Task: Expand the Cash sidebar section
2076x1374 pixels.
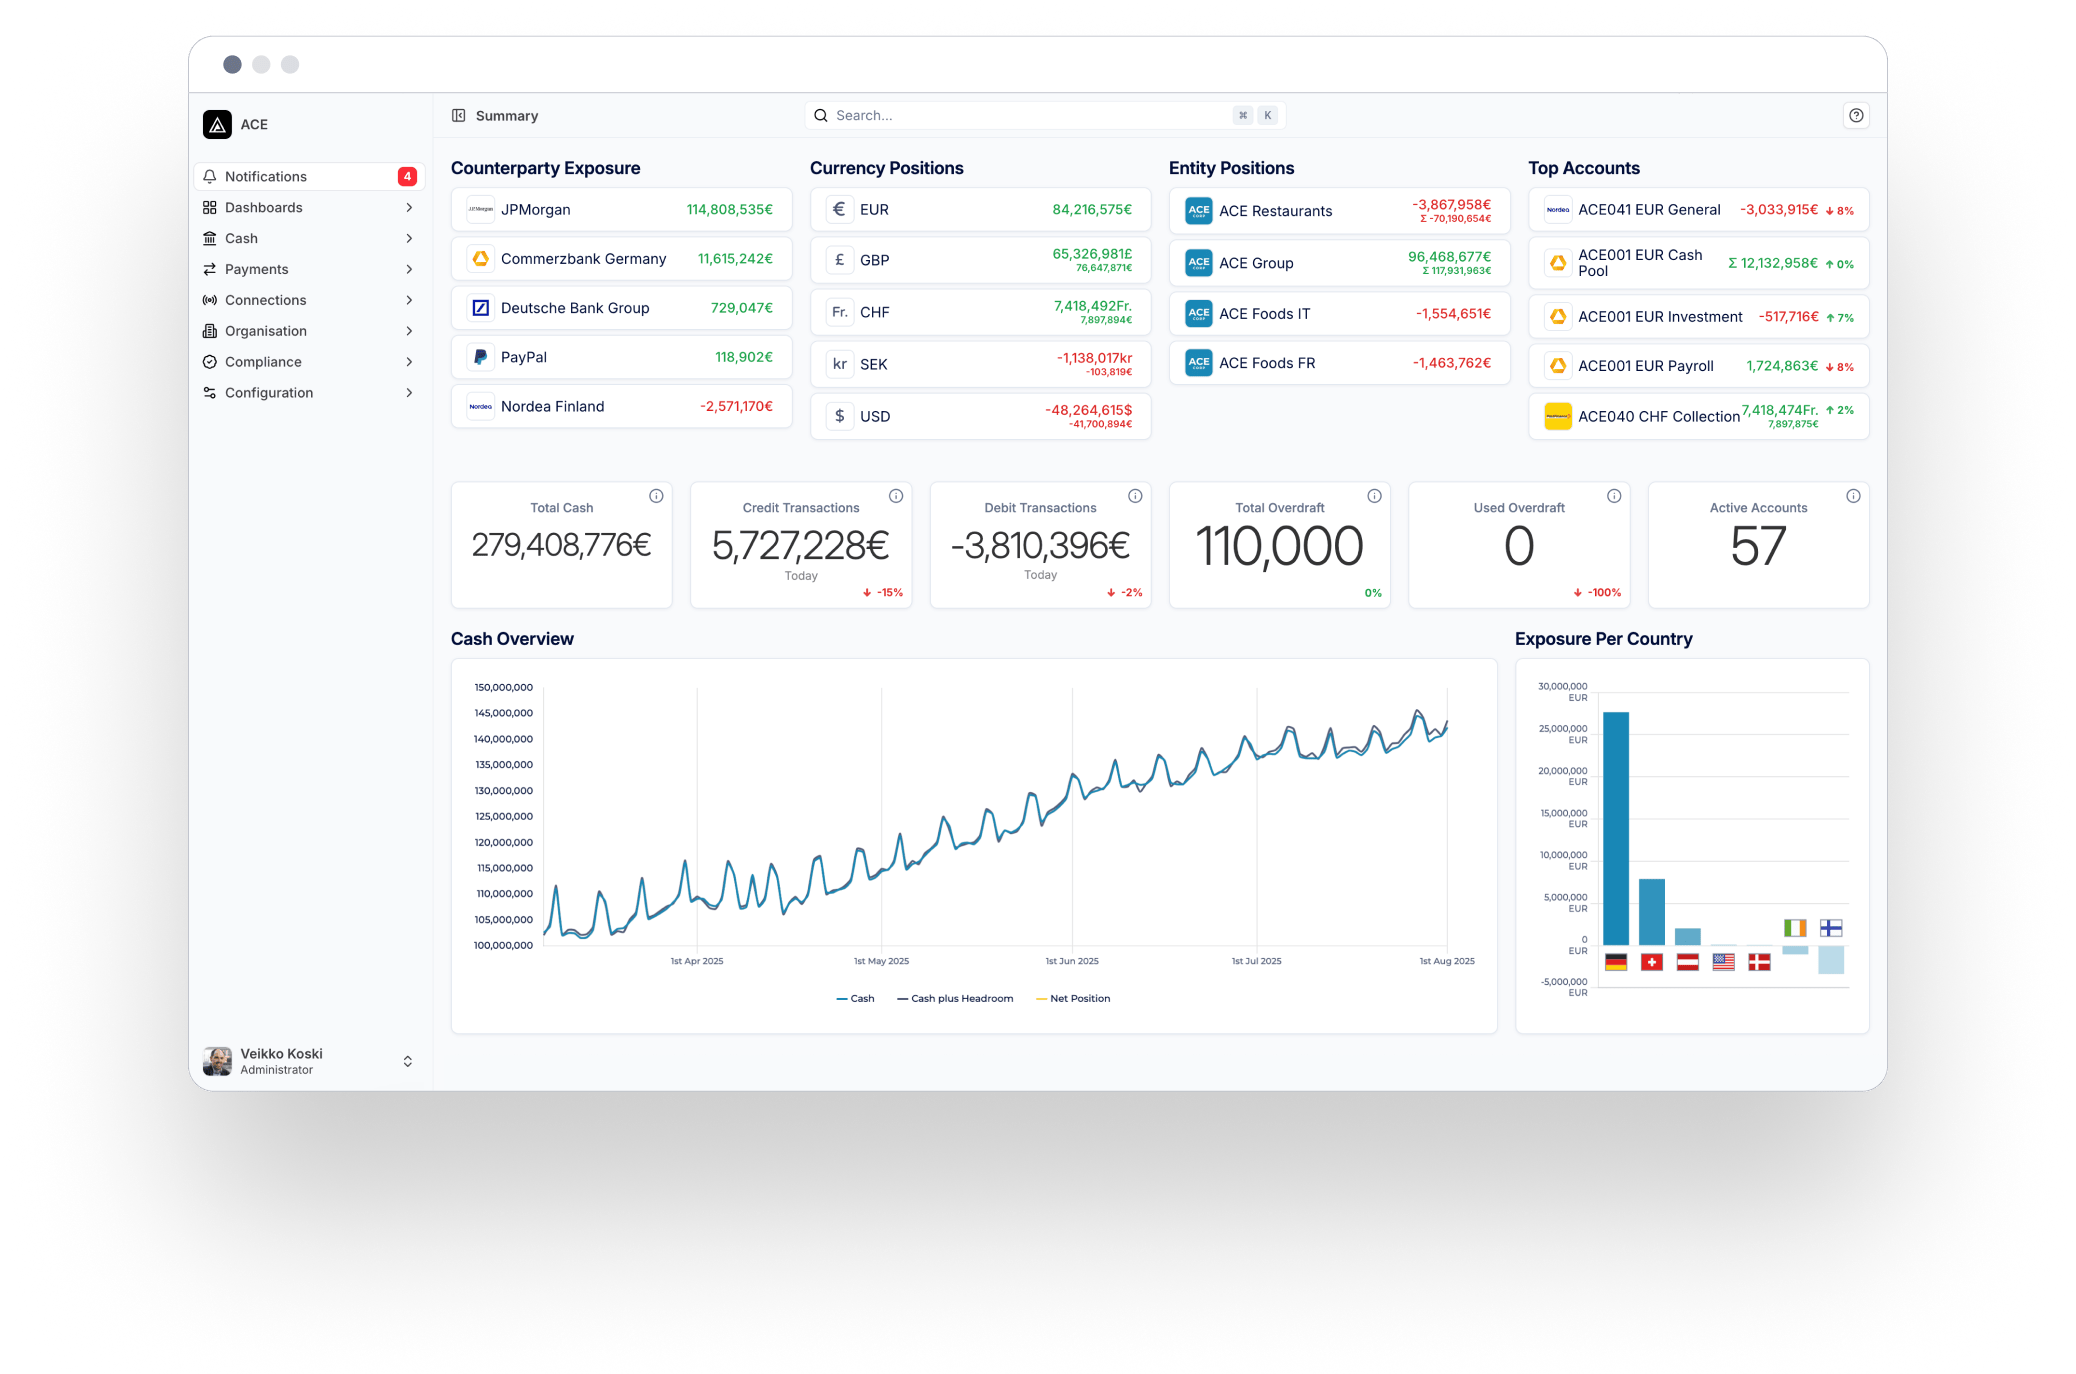Action: [x=410, y=238]
